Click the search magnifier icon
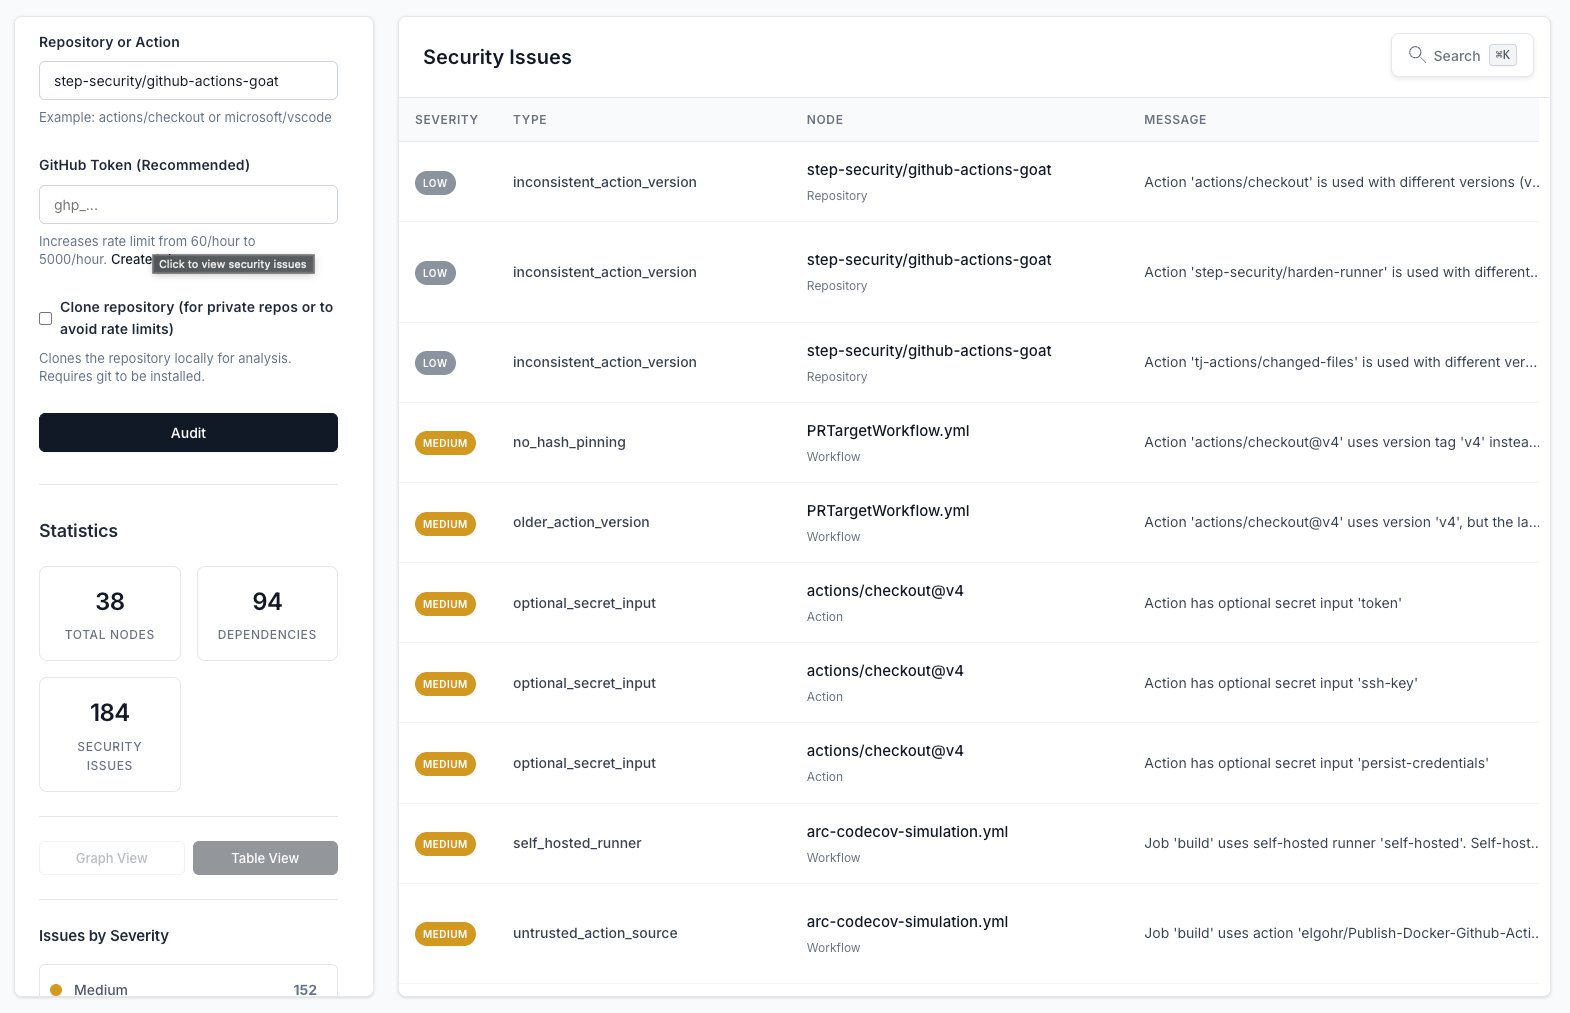The image size is (1570, 1013). (1417, 55)
